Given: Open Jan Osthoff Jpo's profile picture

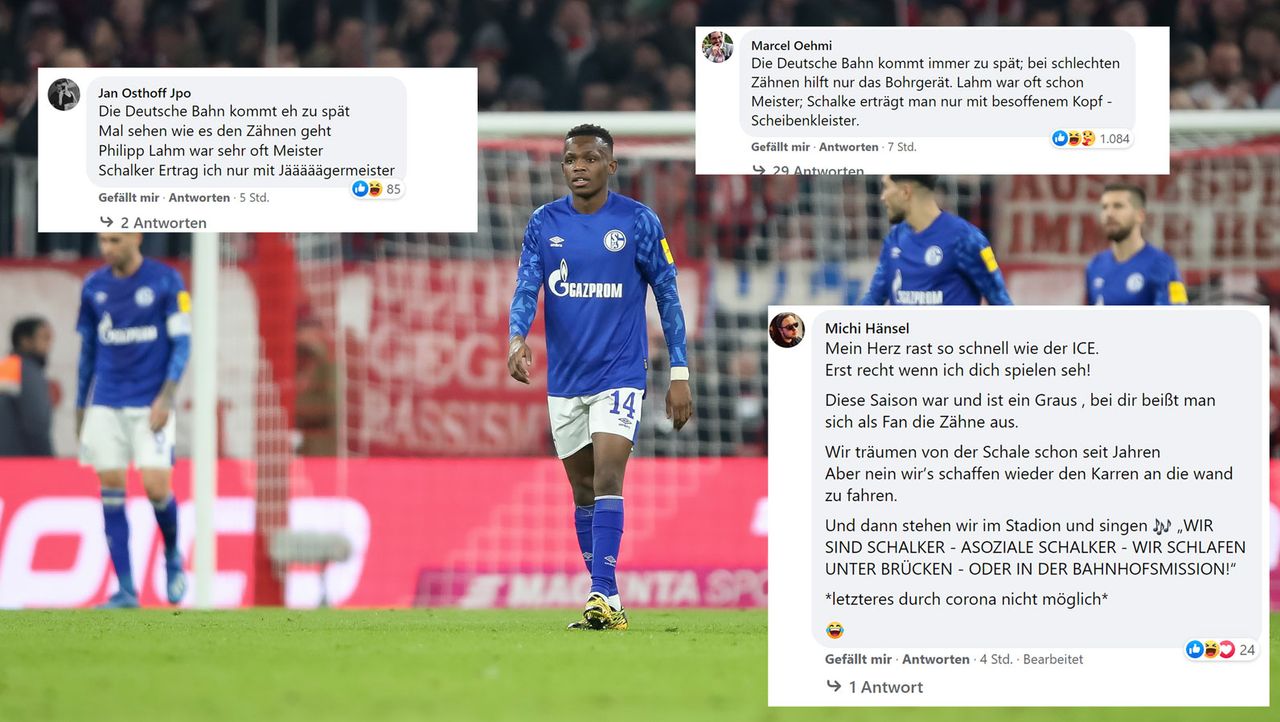Looking at the screenshot, I should point(63,94).
